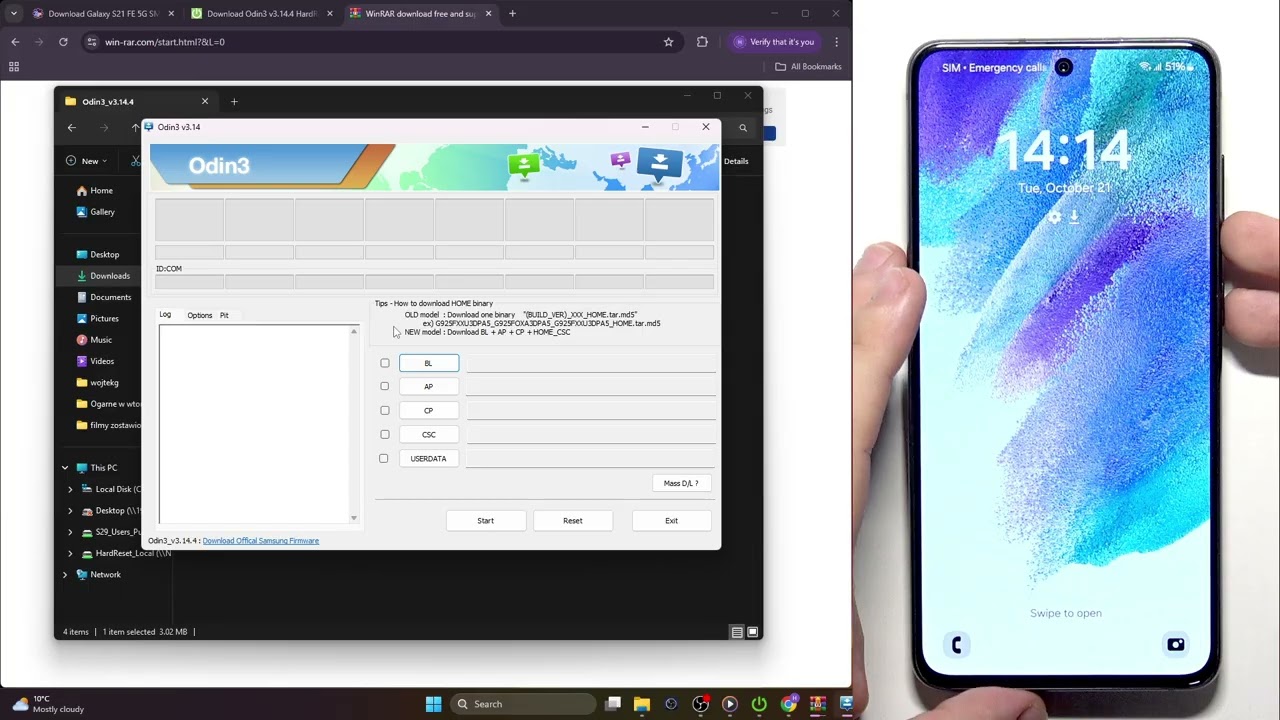
Task: Open the All Bookmarks folder
Action: [x=809, y=67]
